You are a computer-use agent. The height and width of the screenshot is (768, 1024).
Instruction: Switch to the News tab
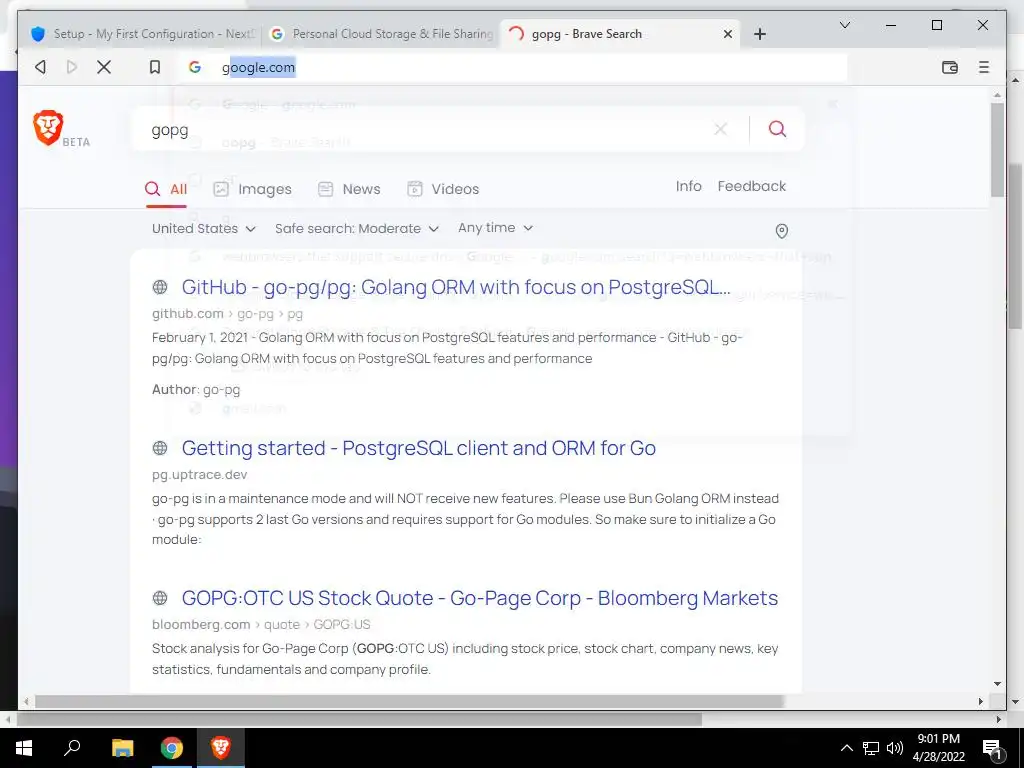pyautogui.click(x=349, y=189)
